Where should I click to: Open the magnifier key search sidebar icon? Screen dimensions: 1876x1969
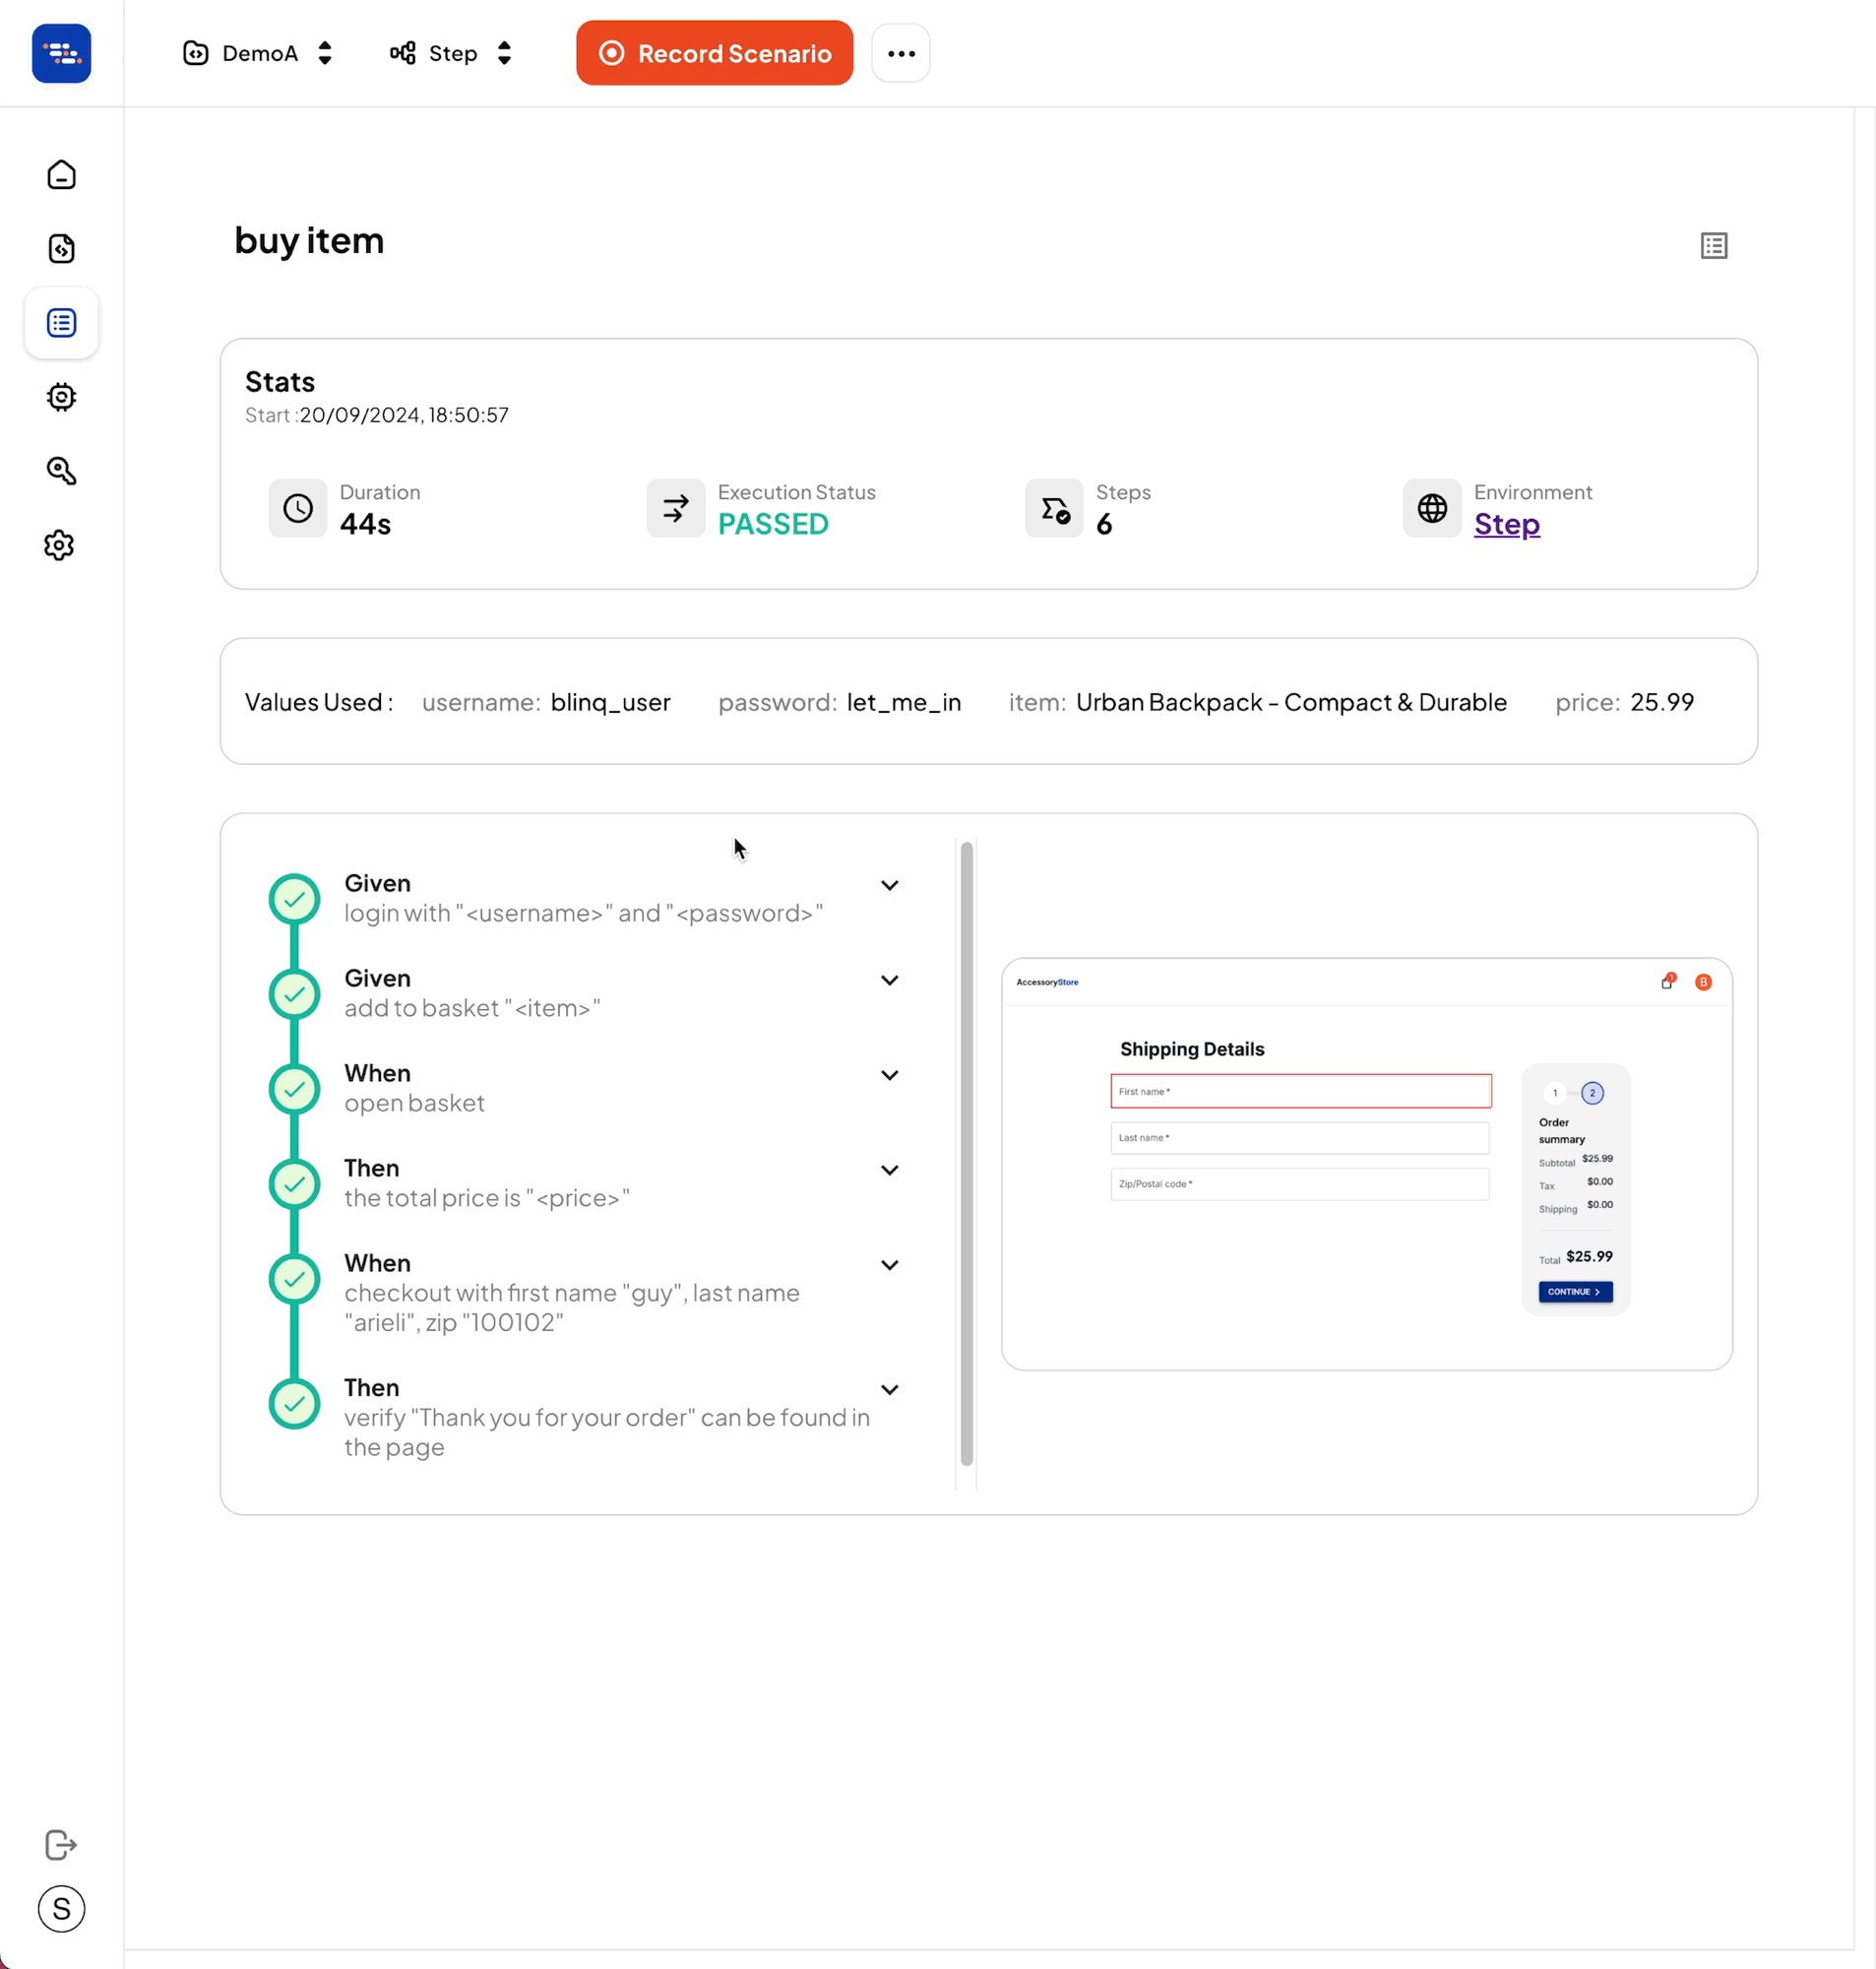tap(61, 471)
